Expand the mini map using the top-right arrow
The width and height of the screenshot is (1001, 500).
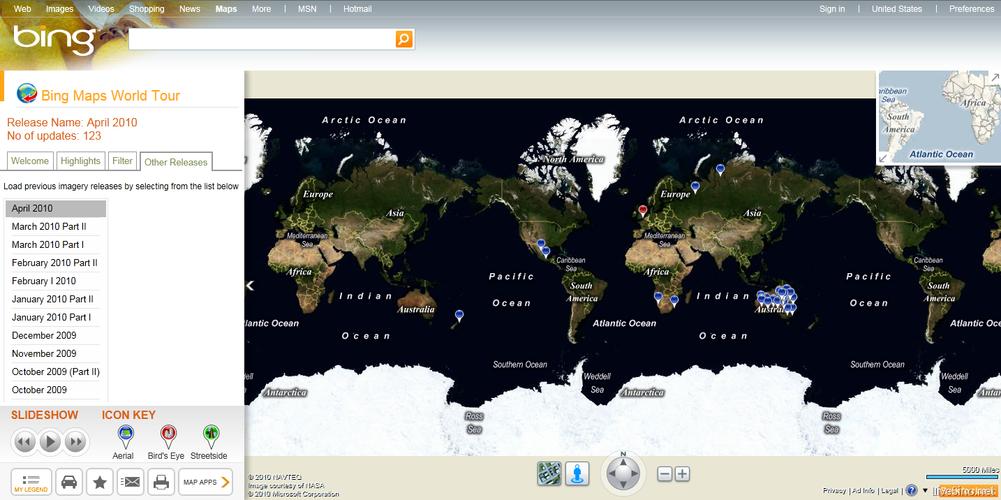(x=995, y=77)
